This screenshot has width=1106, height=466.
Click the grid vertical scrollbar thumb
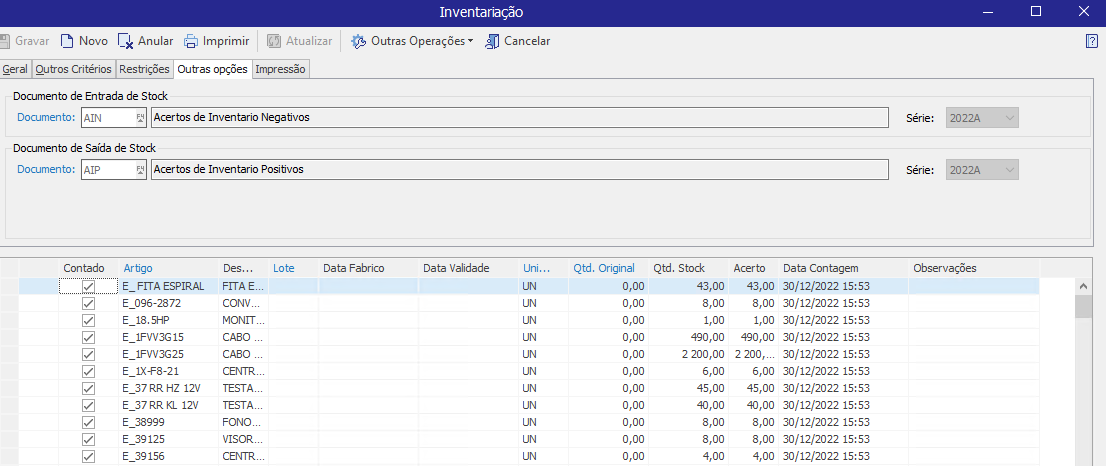click(x=1083, y=305)
